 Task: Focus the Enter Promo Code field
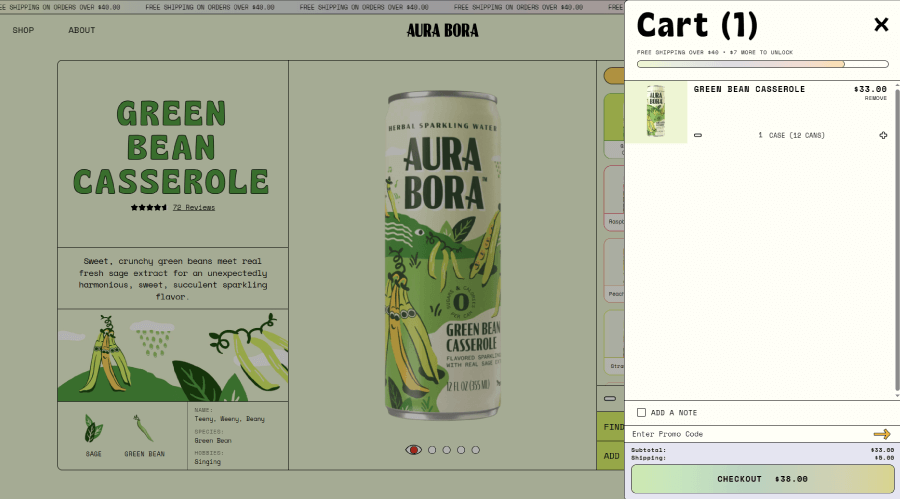(746, 434)
